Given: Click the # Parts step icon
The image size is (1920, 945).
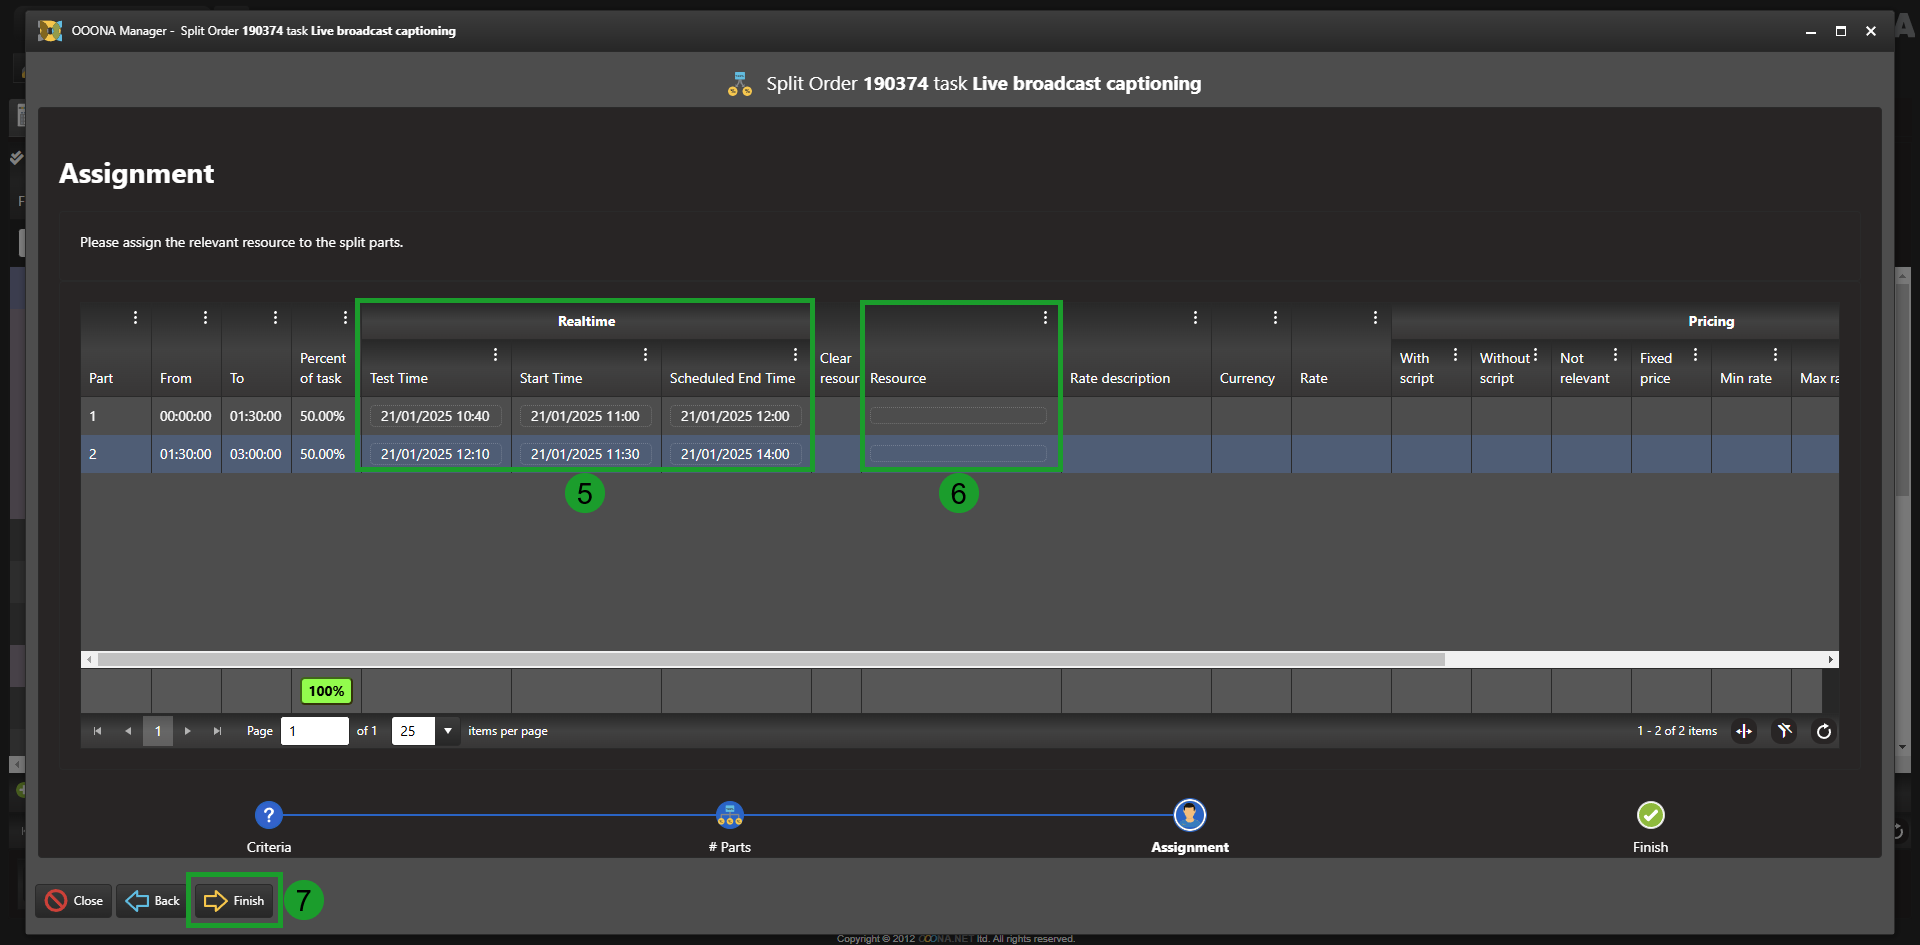Looking at the screenshot, I should coord(730,815).
